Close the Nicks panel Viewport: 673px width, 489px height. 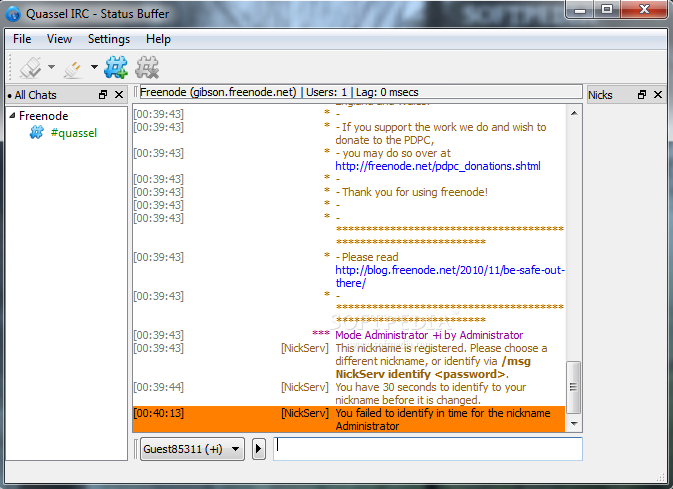[x=658, y=94]
